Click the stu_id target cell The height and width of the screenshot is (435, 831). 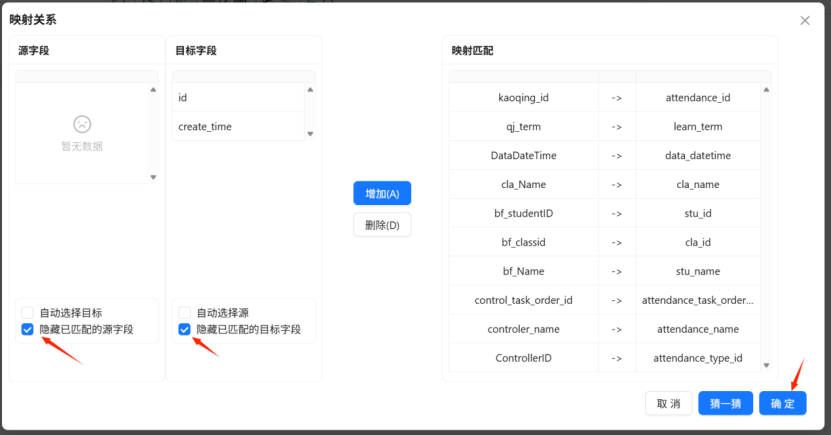pyautogui.click(x=698, y=214)
